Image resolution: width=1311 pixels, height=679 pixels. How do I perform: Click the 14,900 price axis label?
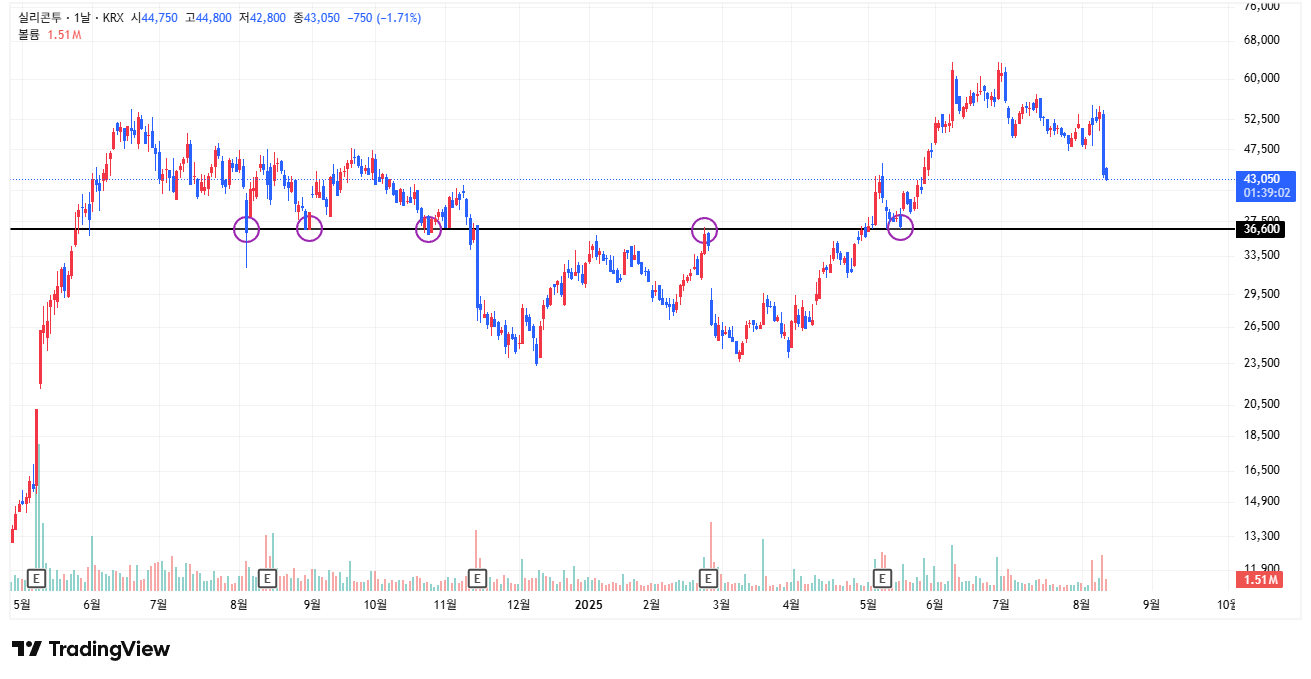1262,502
